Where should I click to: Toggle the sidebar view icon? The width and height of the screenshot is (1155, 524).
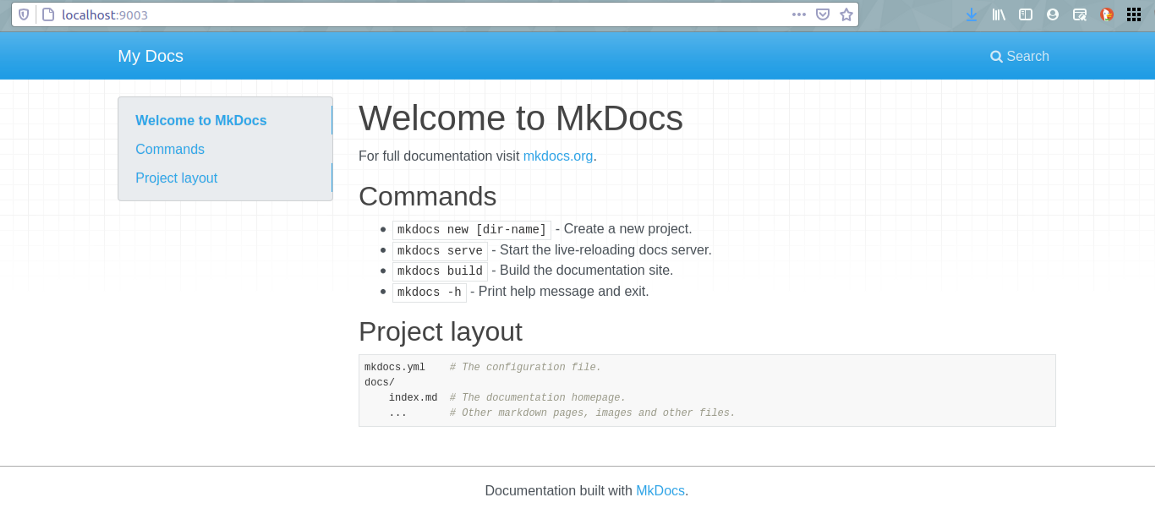coord(1025,15)
